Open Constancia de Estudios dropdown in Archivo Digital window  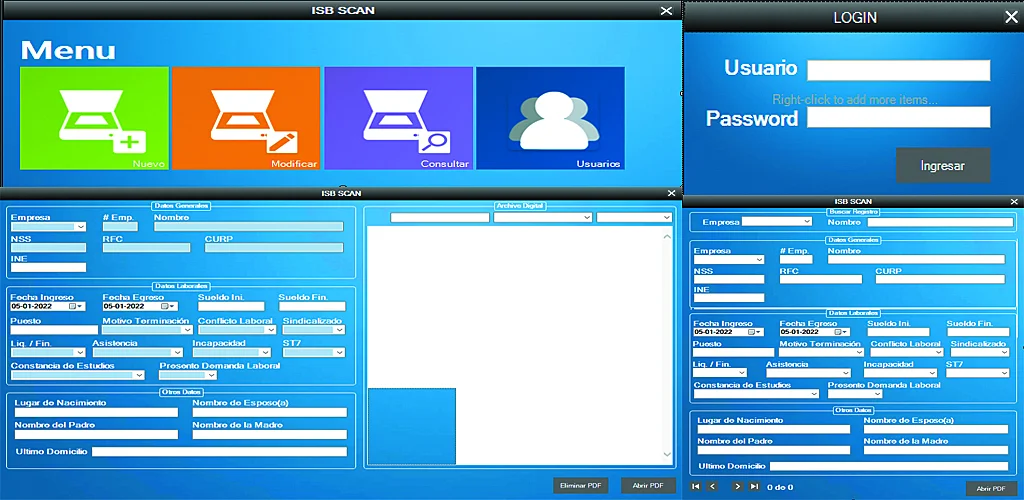[138, 376]
